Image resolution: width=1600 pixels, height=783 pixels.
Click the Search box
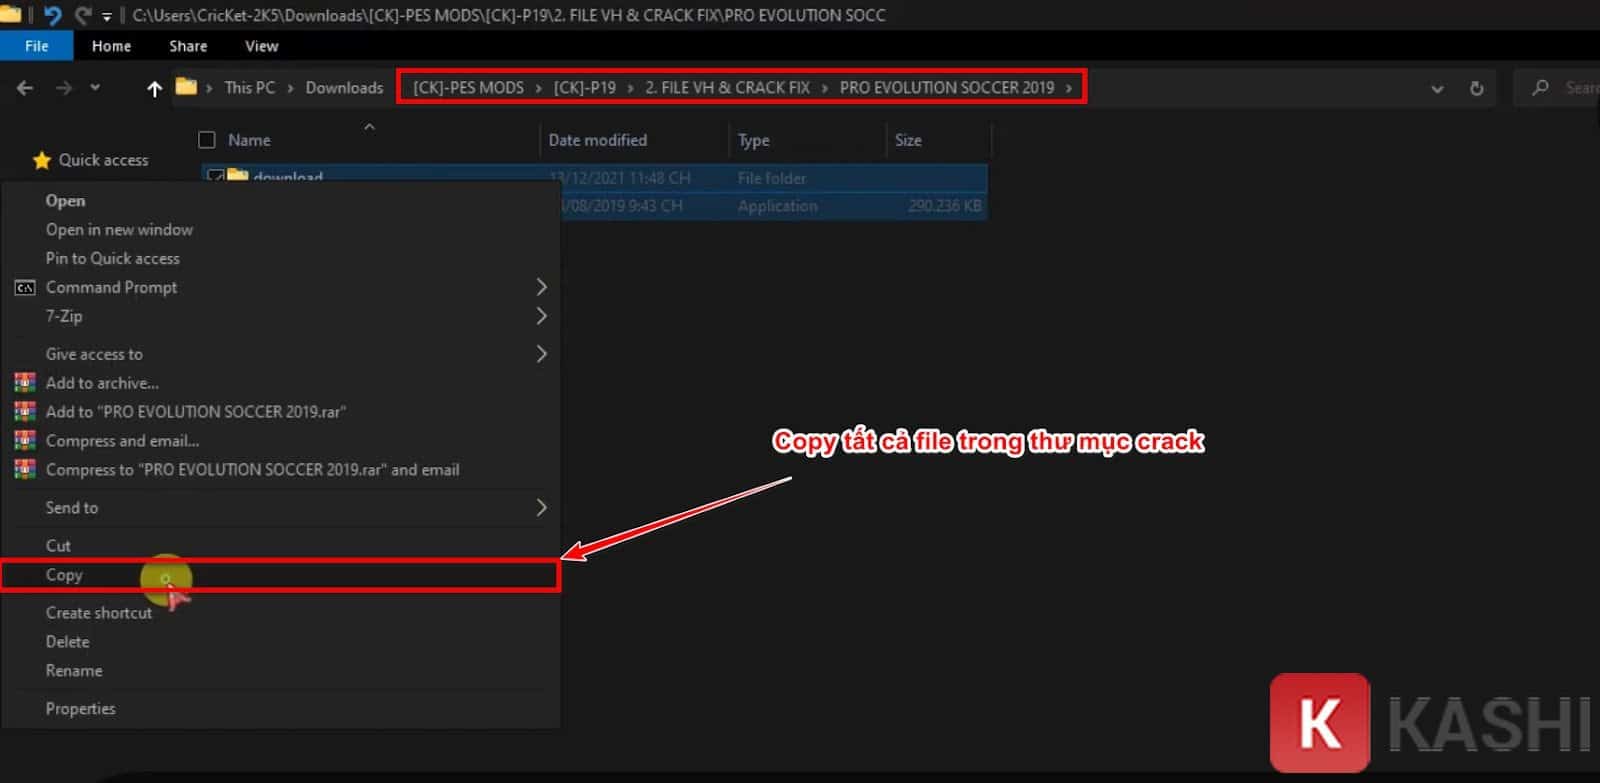[x=1558, y=88]
